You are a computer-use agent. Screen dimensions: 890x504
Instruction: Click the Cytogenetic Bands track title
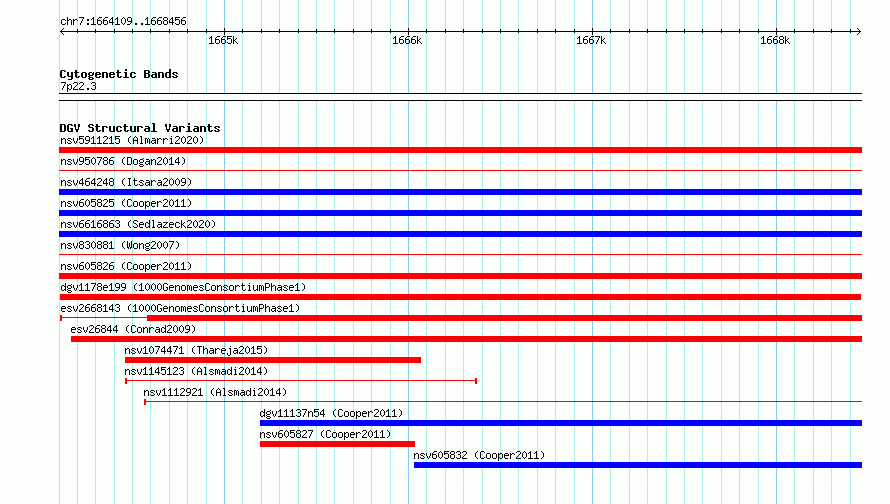point(119,74)
